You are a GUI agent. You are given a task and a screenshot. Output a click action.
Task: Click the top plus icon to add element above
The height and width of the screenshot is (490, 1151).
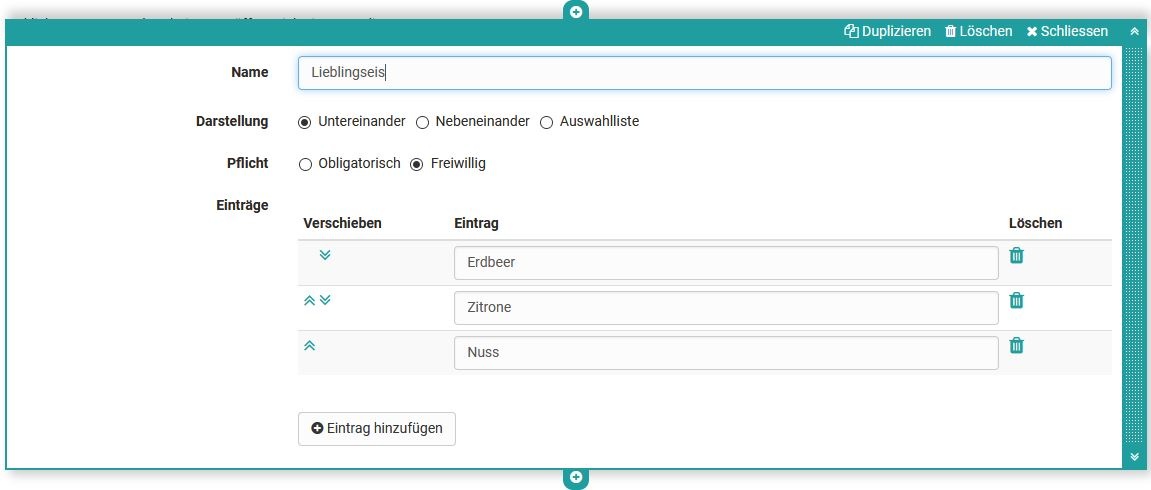pos(576,12)
